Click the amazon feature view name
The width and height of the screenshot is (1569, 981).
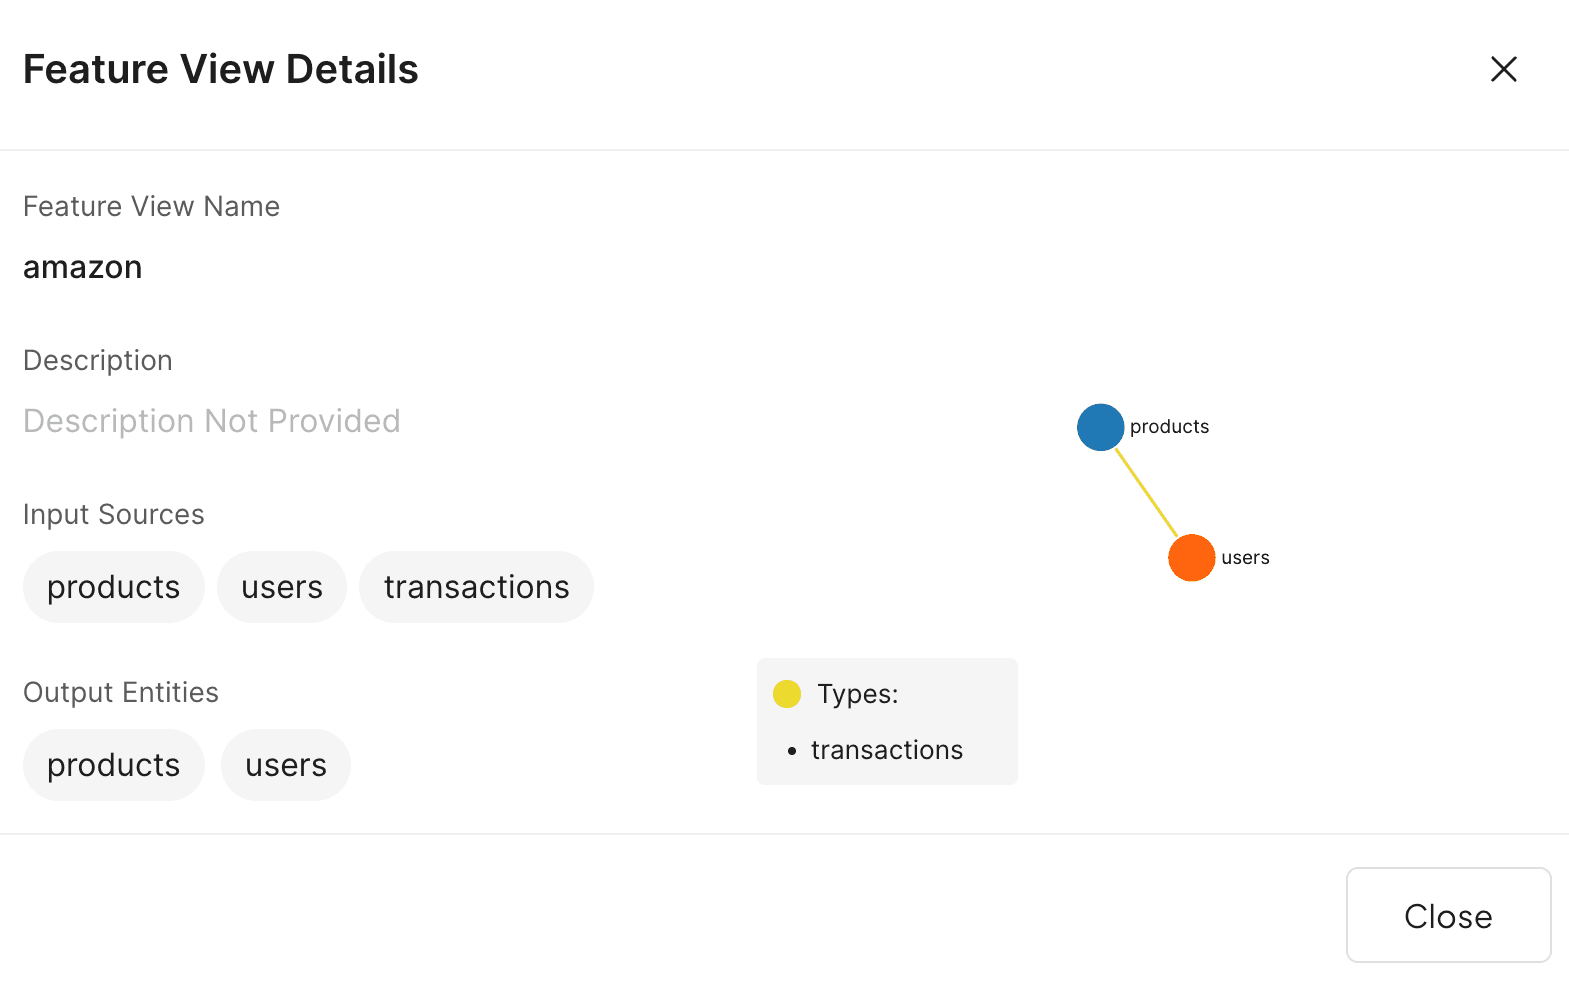[82, 267]
